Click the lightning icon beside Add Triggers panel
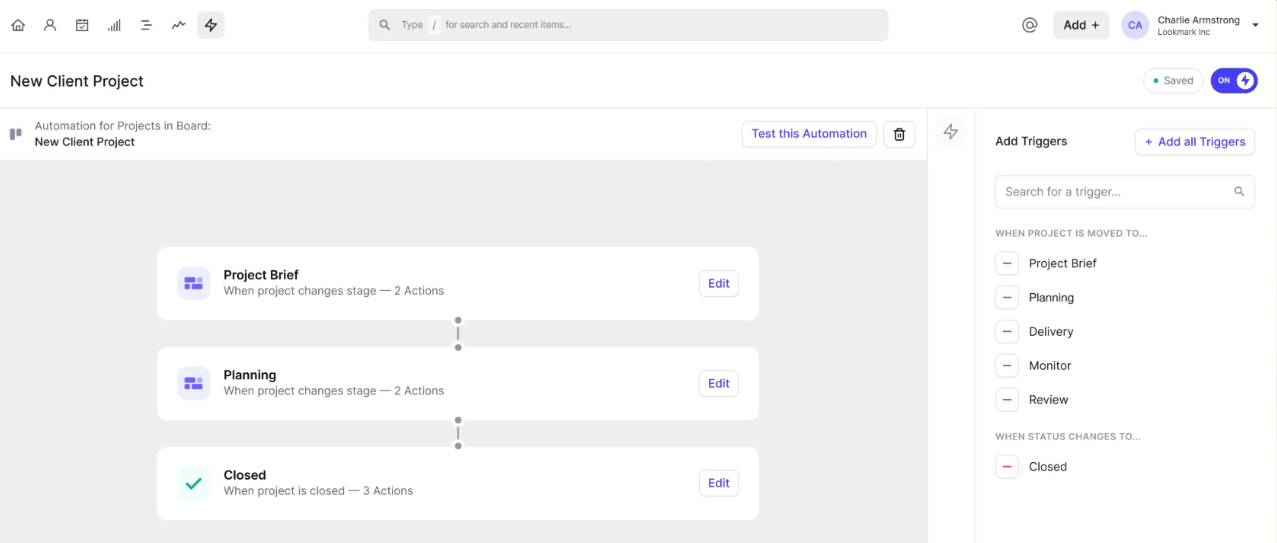The image size is (1277, 543). (951, 131)
